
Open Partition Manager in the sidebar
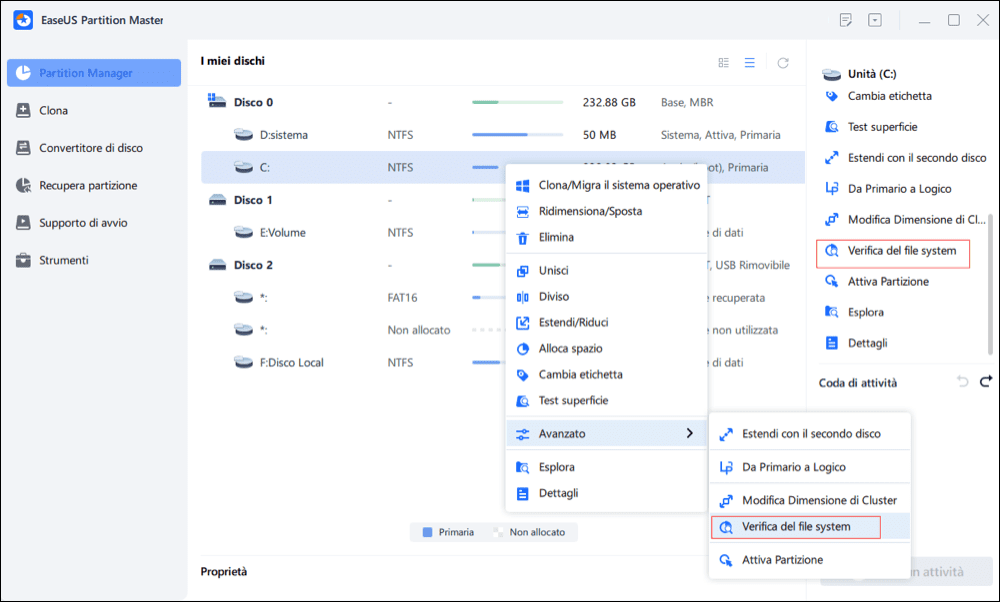click(94, 73)
